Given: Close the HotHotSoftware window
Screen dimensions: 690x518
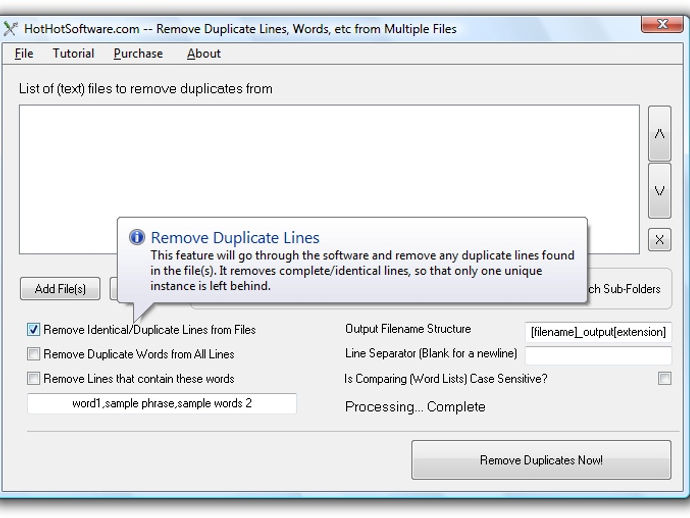Looking at the screenshot, I should click(662, 24).
